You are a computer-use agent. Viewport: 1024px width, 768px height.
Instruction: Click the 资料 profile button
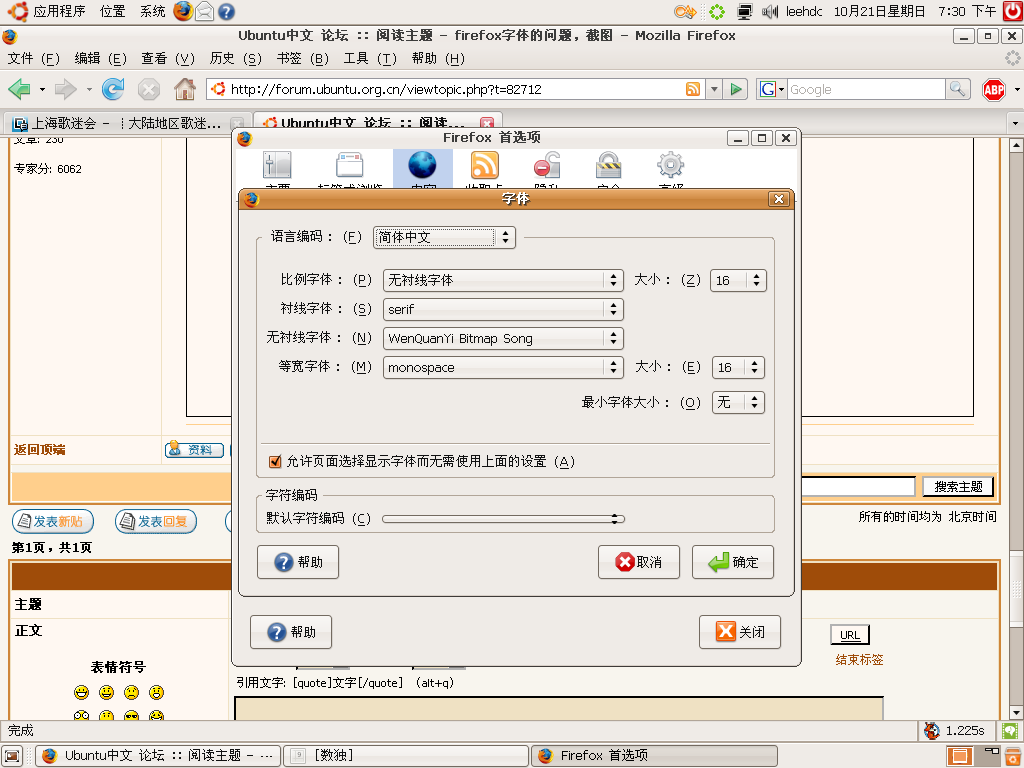point(194,450)
